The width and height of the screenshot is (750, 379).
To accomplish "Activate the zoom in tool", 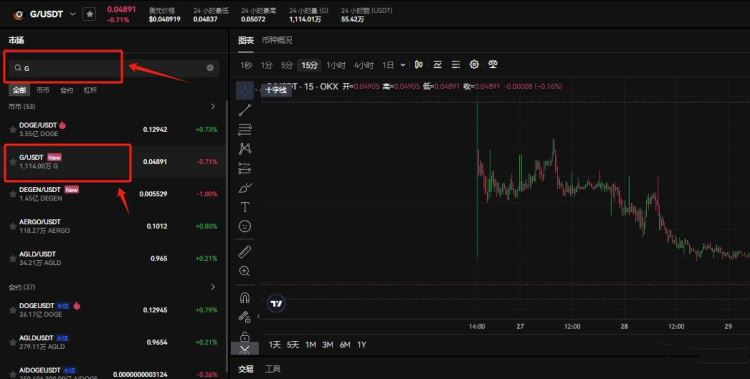I will [245, 271].
